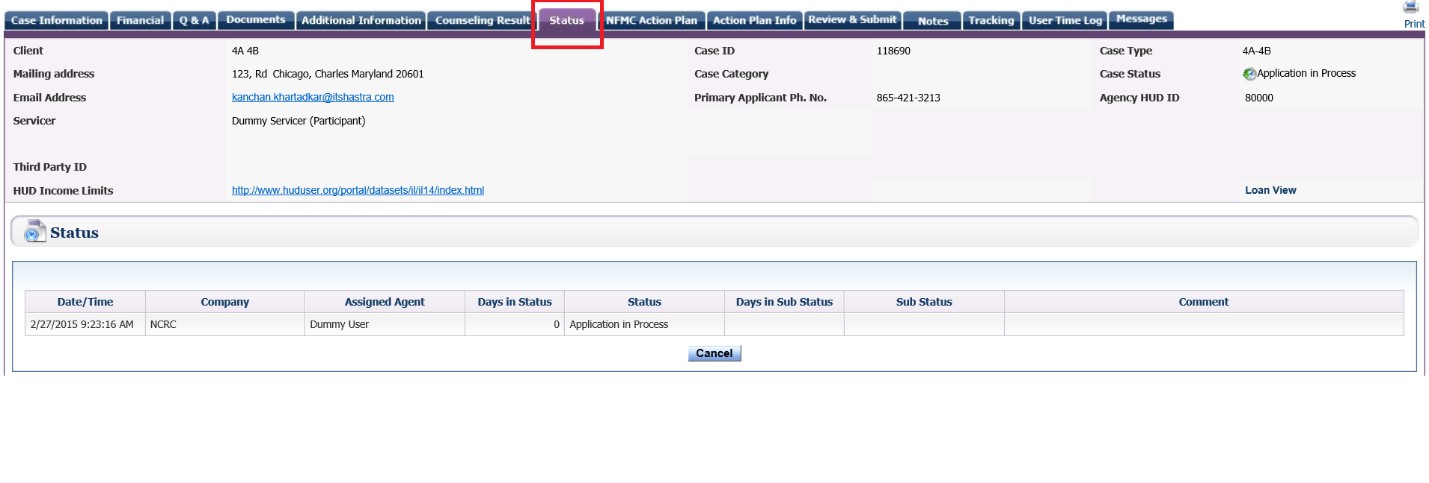Open the Review & Submit tab
Image resolution: width=1429 pixels, height=483 pixels.
[852, 20]
